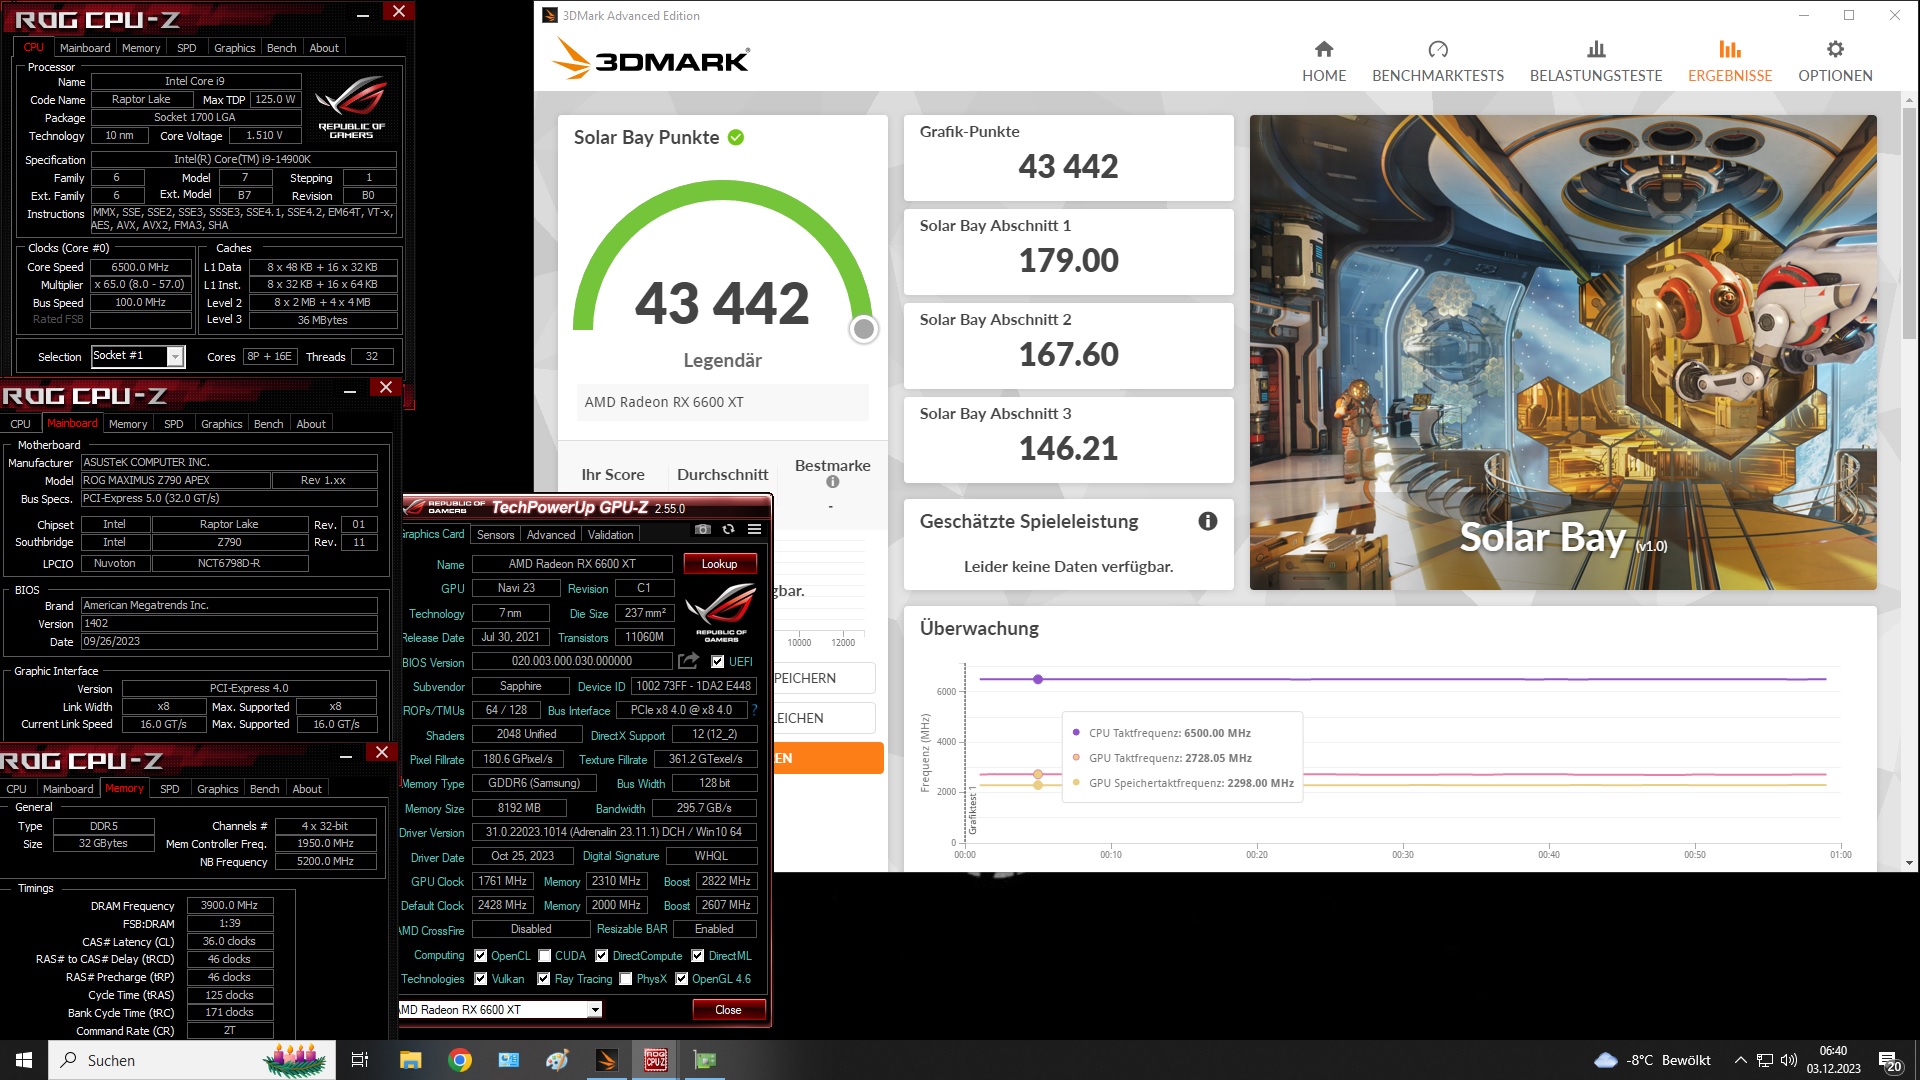
Task: Open SPD tab in the Mainboard CPU-Z window
Action: 174,424
